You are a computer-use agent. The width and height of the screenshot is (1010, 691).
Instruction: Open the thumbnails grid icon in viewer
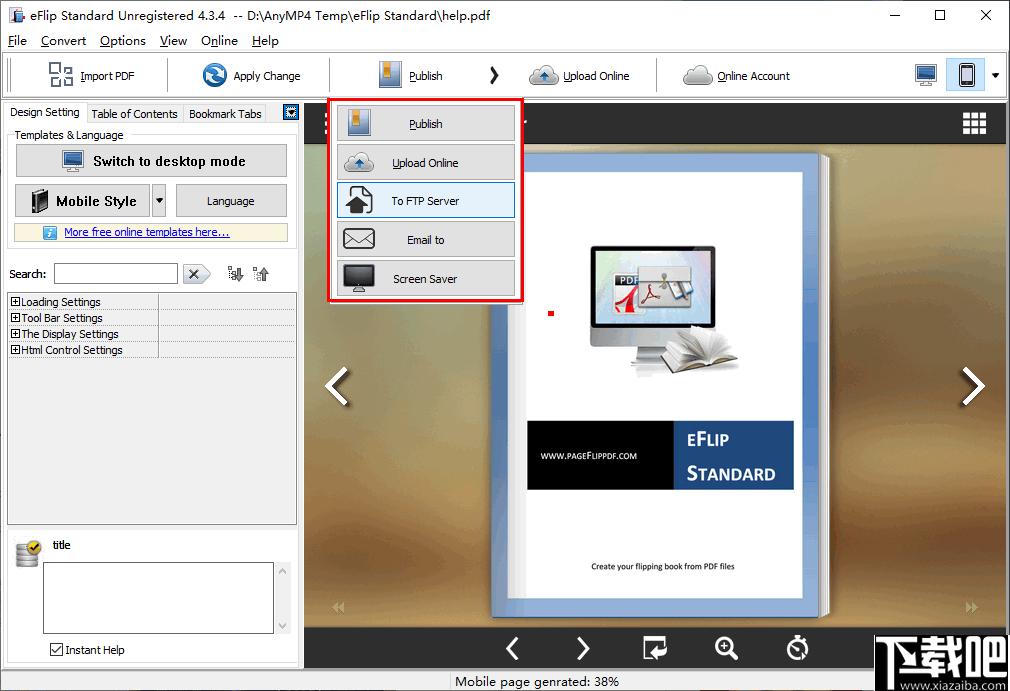pos(974,123)
